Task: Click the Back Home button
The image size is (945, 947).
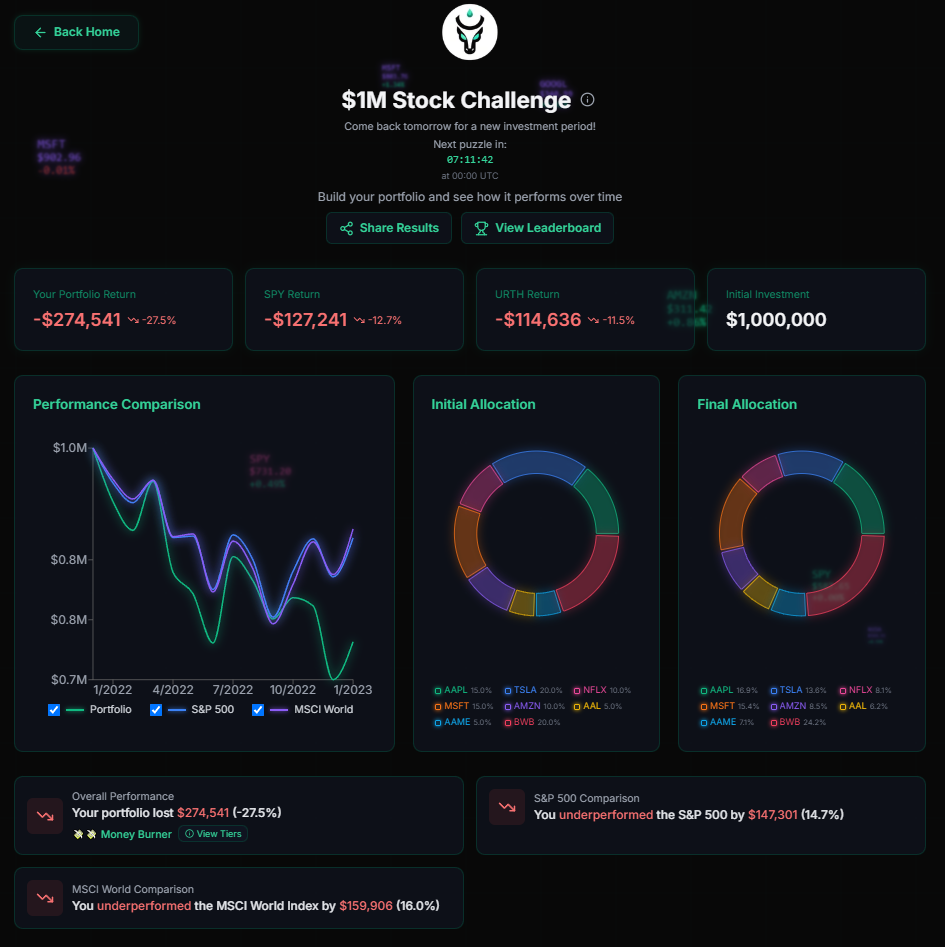Action: (x=76, y=32)
